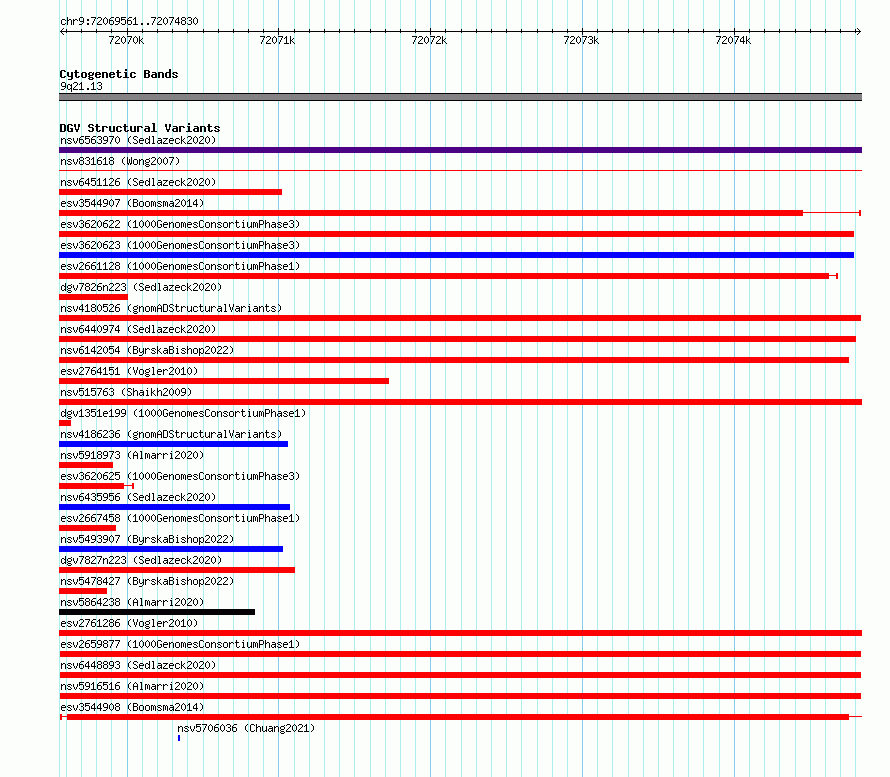Select the black nsv5864238 variant bar
890x777 pixels.
pyautogui.click(x=157, y=612)
